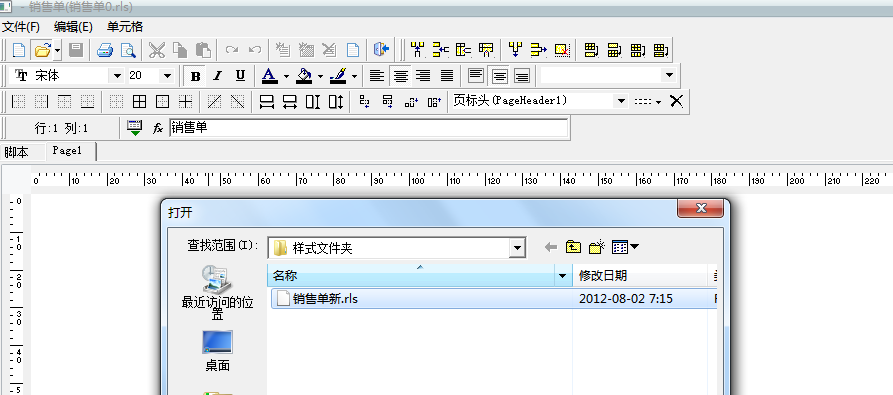Go to 最近访问的位置 in sidebar
This screenshot has height=395, width=893.
pos(217,293)
